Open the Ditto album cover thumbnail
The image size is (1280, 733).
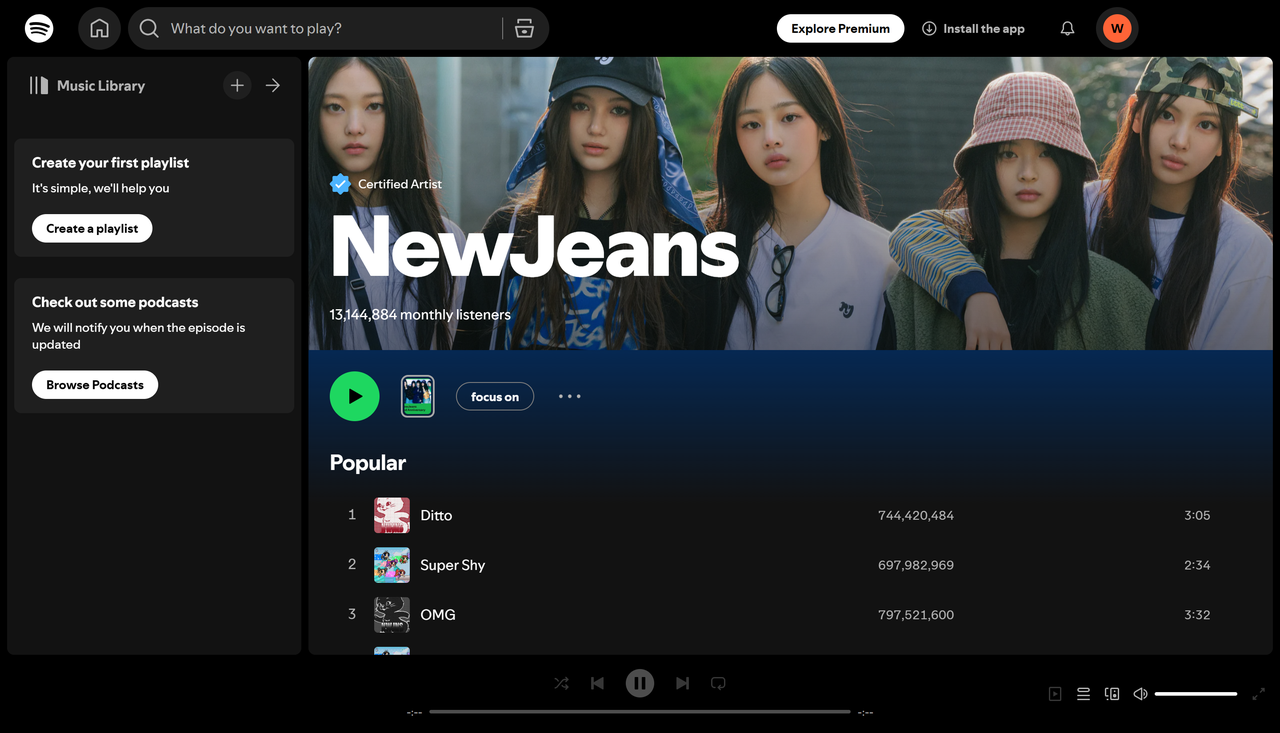coord(392,515)
